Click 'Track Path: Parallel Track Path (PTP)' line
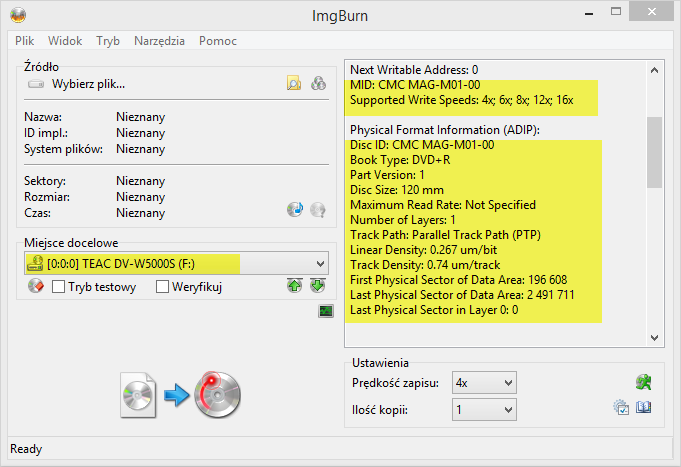The height and width of the screenshot is (467, 681). 445,235
